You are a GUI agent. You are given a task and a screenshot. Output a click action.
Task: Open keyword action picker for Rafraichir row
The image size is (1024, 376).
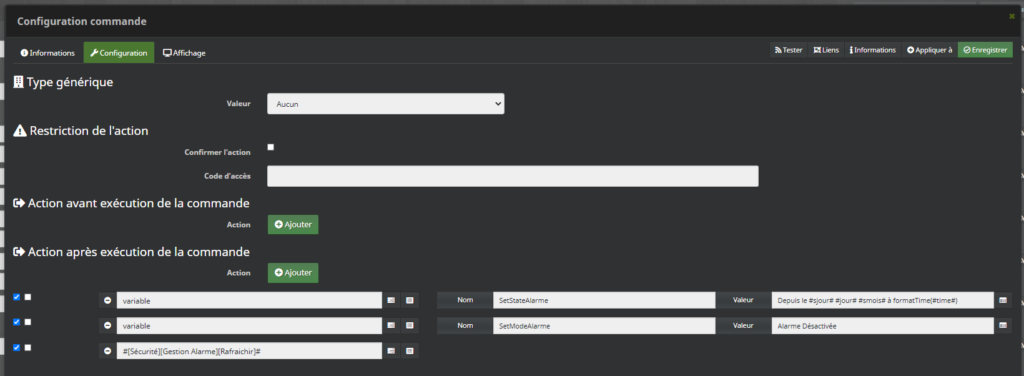tap(391, 351)
